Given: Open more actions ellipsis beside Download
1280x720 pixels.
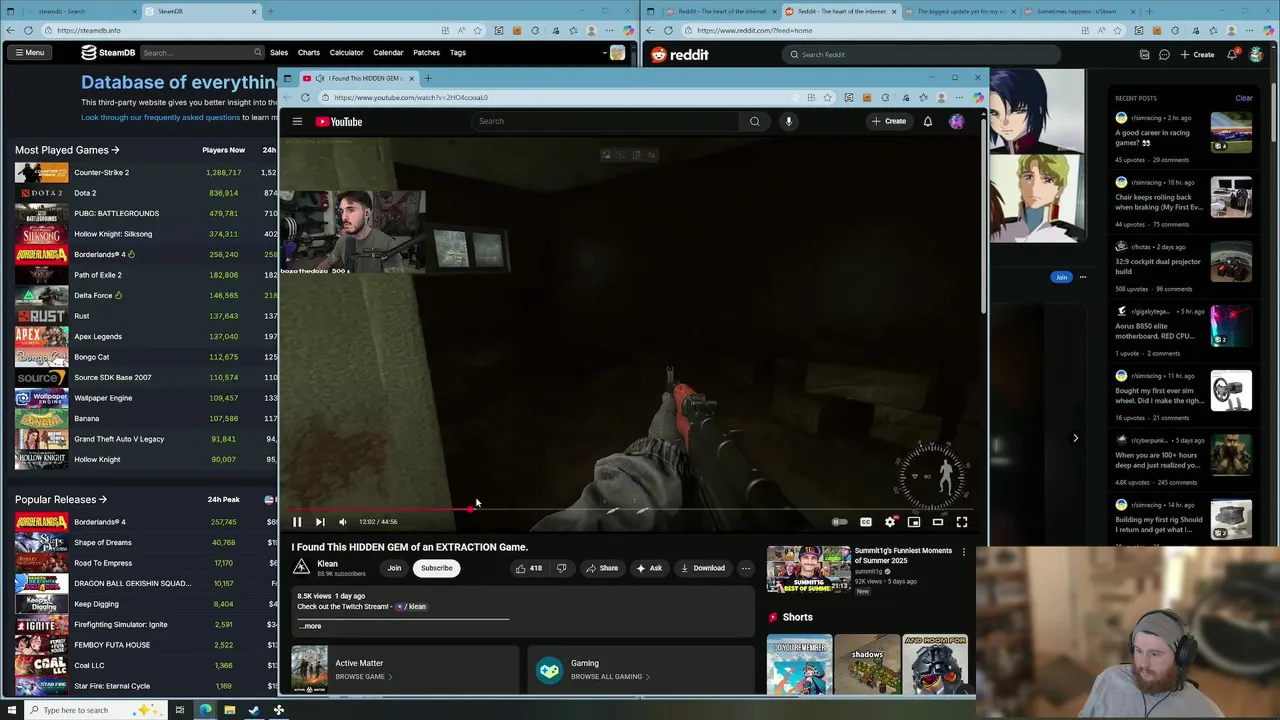Looking at the screenshot, I should pyautogui.click(x=745, y=568).
